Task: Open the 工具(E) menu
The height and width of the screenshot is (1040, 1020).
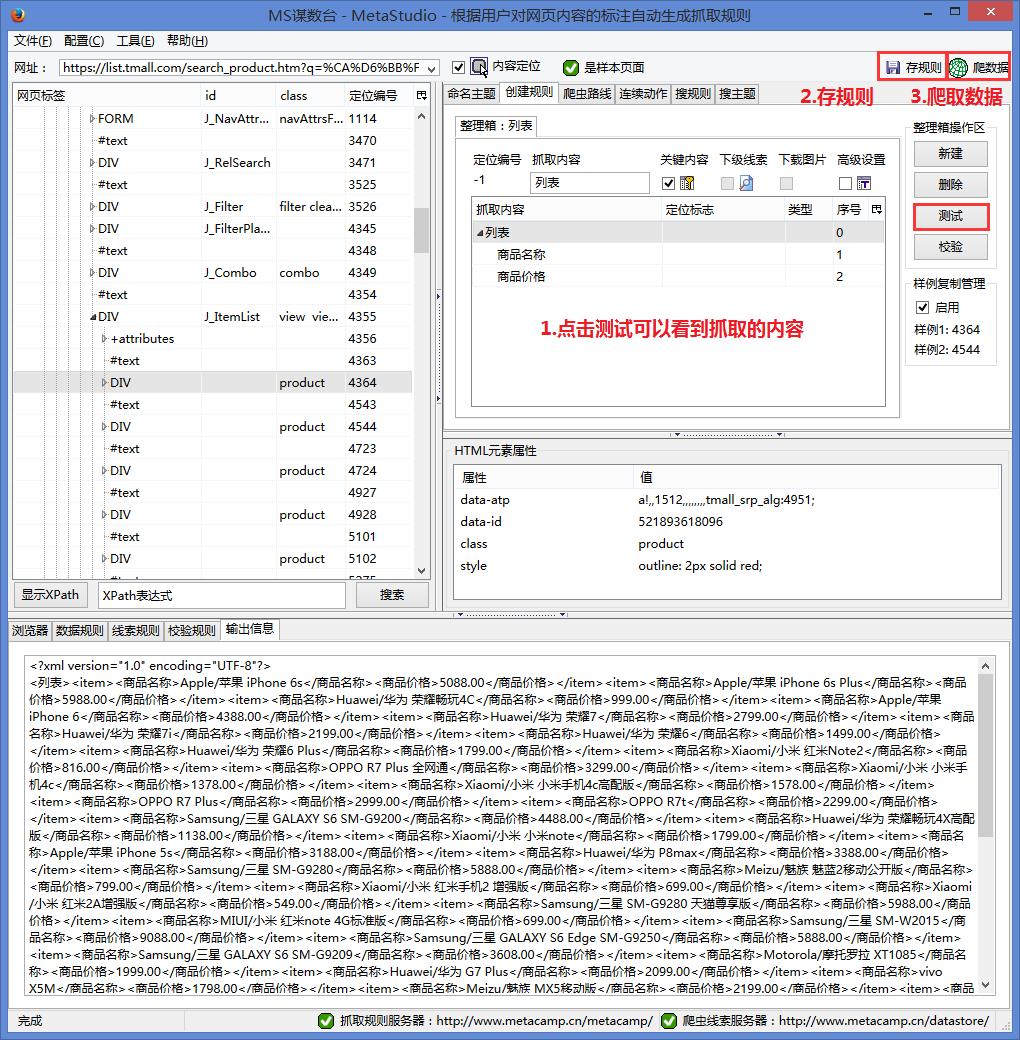Action: pos(135,41)
